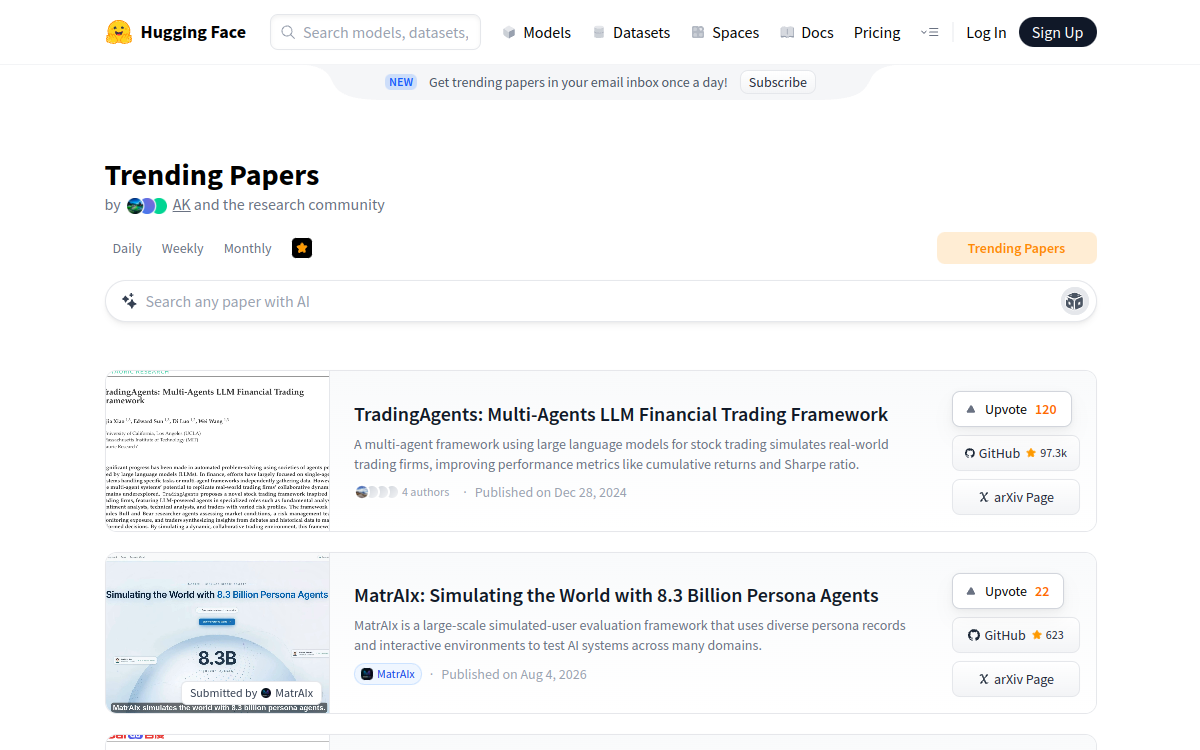Open MatrAIx GitHub repository with 623 stars
This screenshot has height=750, width=1200.
(1015, 635)
